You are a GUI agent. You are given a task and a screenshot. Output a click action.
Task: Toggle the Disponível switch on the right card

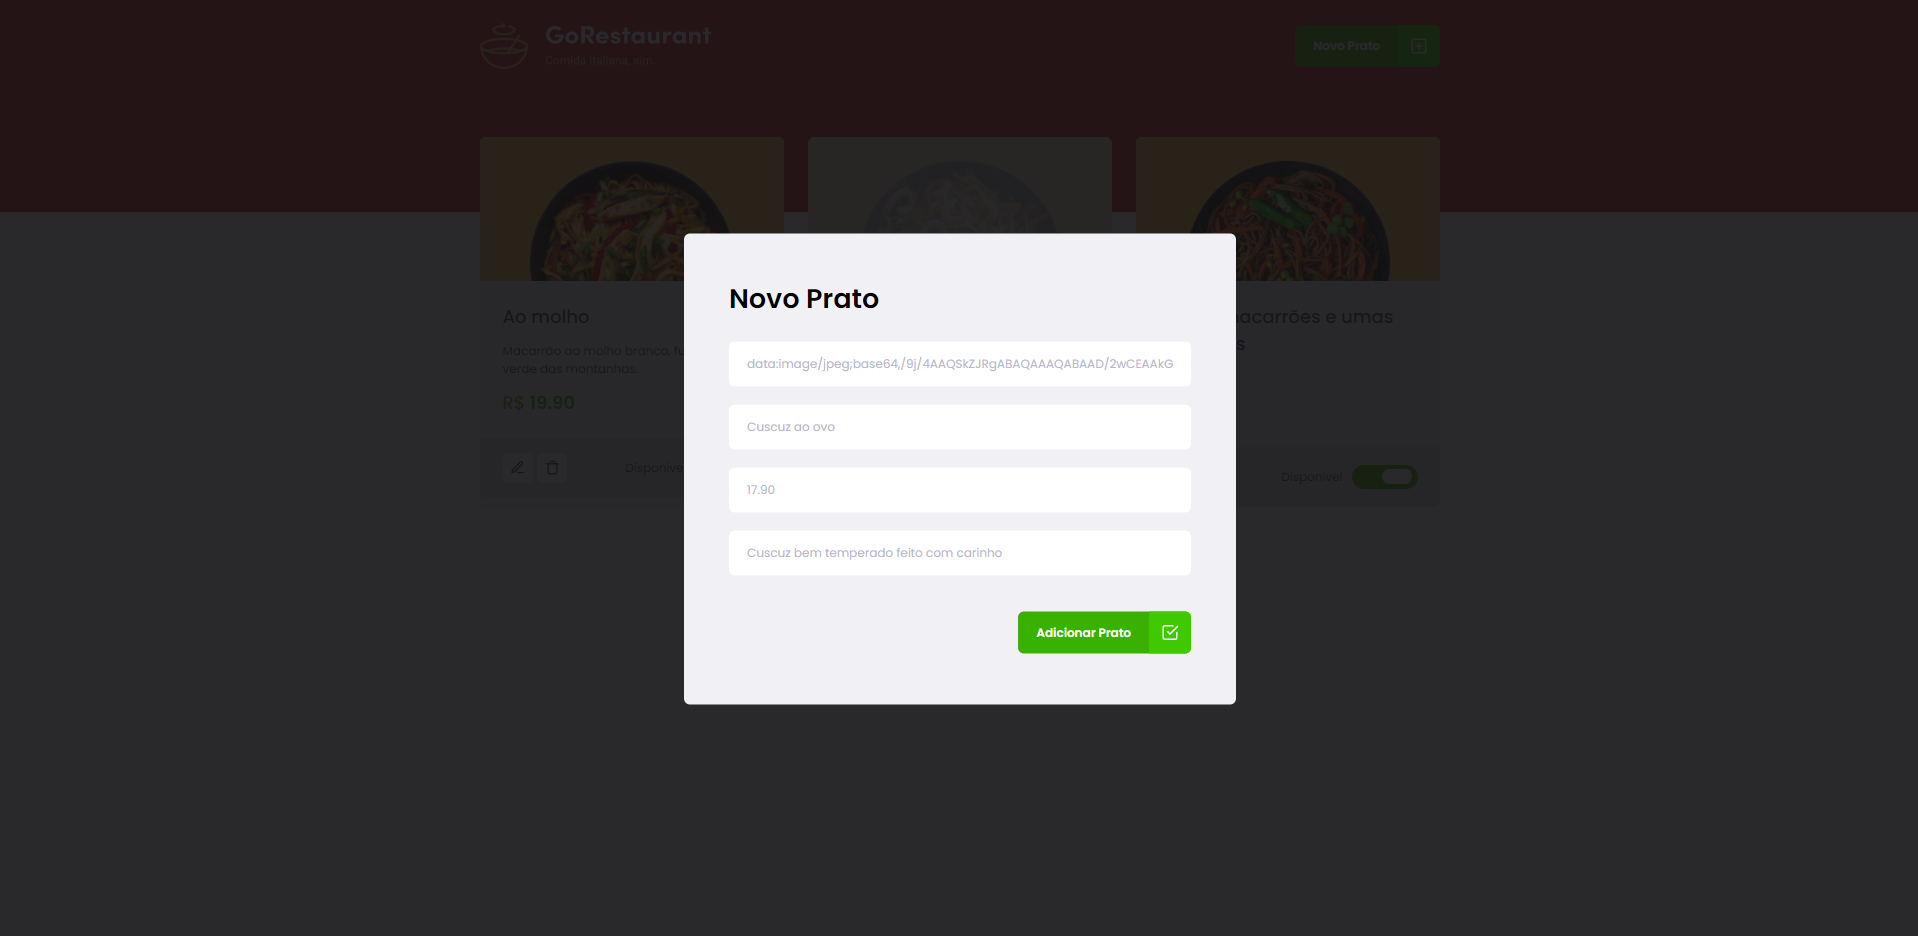1384,477
